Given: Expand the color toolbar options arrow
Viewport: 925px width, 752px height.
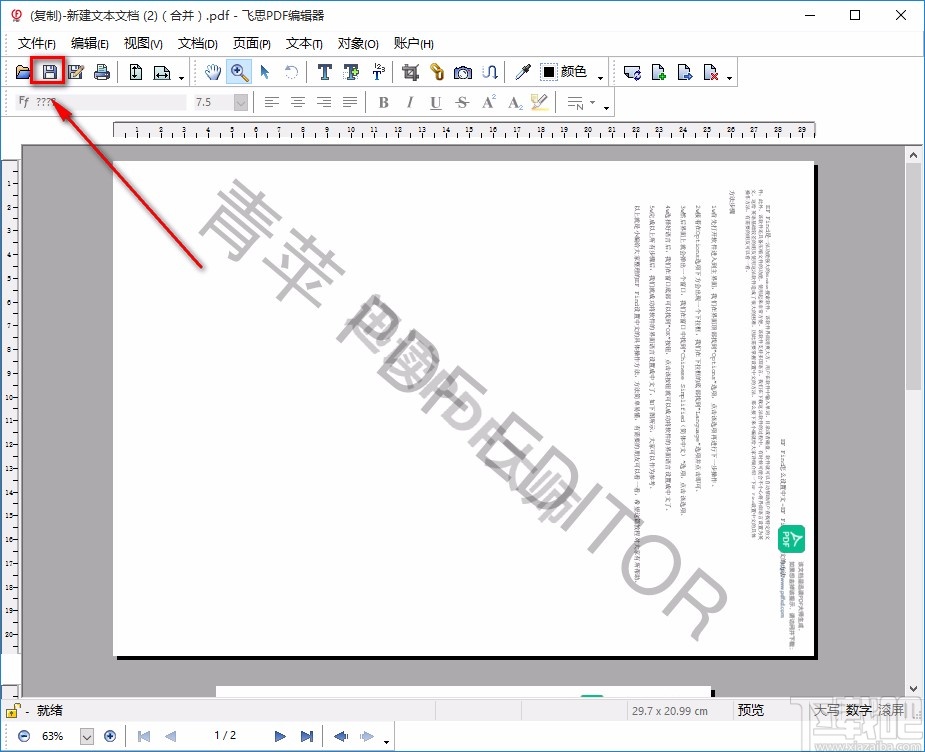Looking at the screenshot, I should [601, 78].
